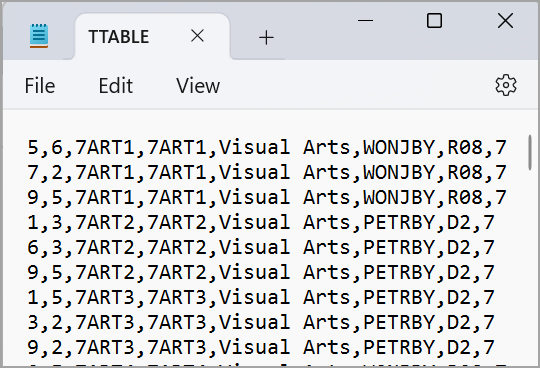
Task: Open the Edit menu
Action: pyautogui.click(x=116, y=86)
